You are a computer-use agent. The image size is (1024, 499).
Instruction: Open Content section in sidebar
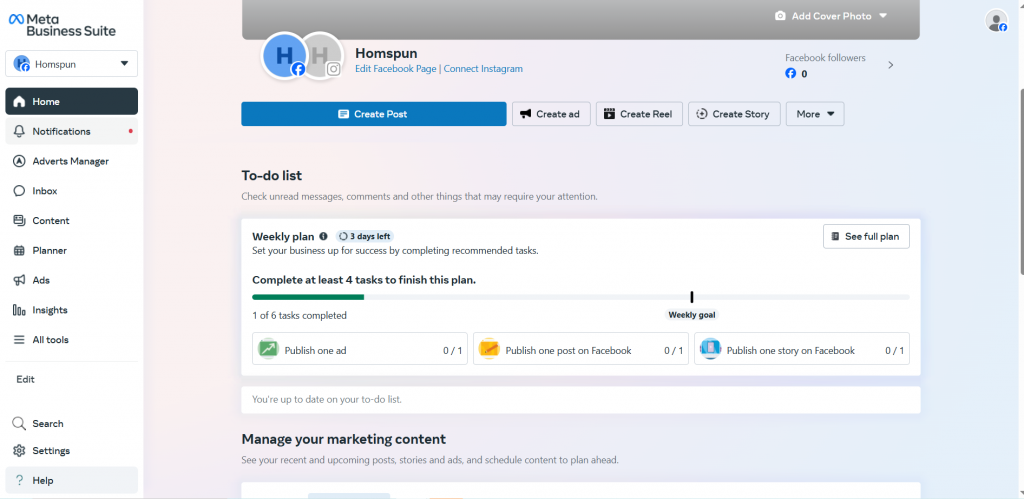tap(72, 221)
